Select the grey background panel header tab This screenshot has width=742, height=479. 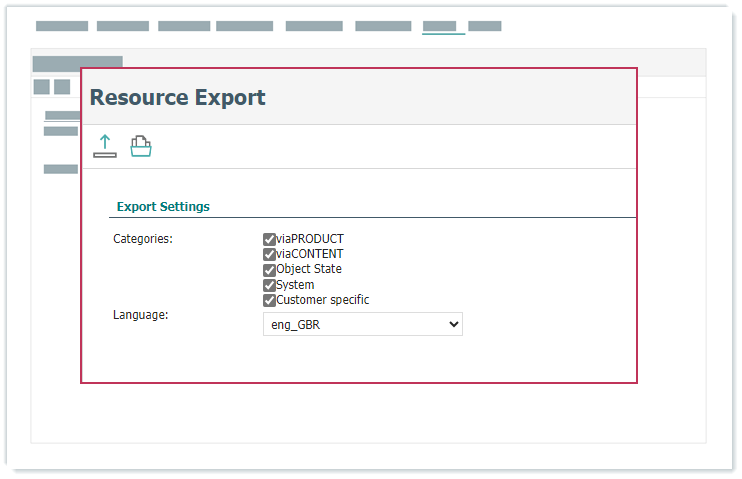(x=77, y=62)
